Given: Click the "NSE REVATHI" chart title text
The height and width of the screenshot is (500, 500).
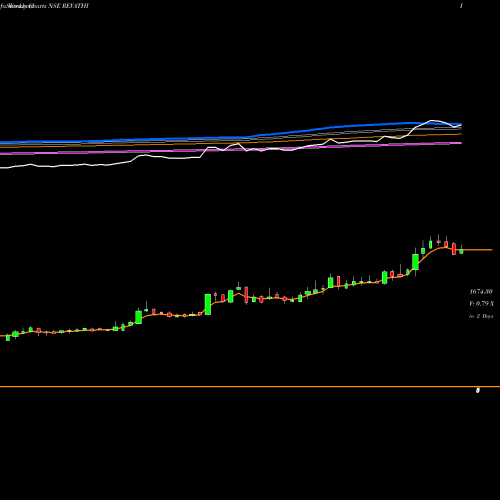Looking at the screenshot, I should click(x=69, y=6).
